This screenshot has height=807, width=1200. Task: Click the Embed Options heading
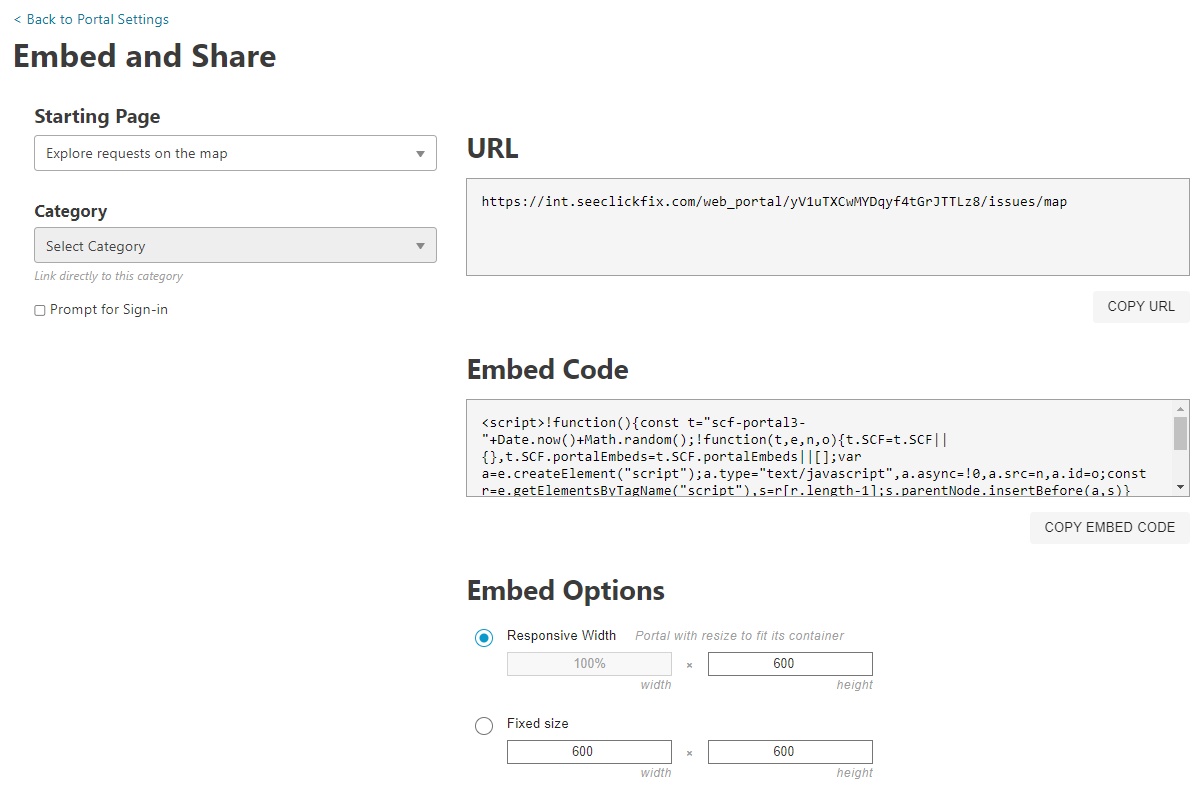(x=566, y=590)
